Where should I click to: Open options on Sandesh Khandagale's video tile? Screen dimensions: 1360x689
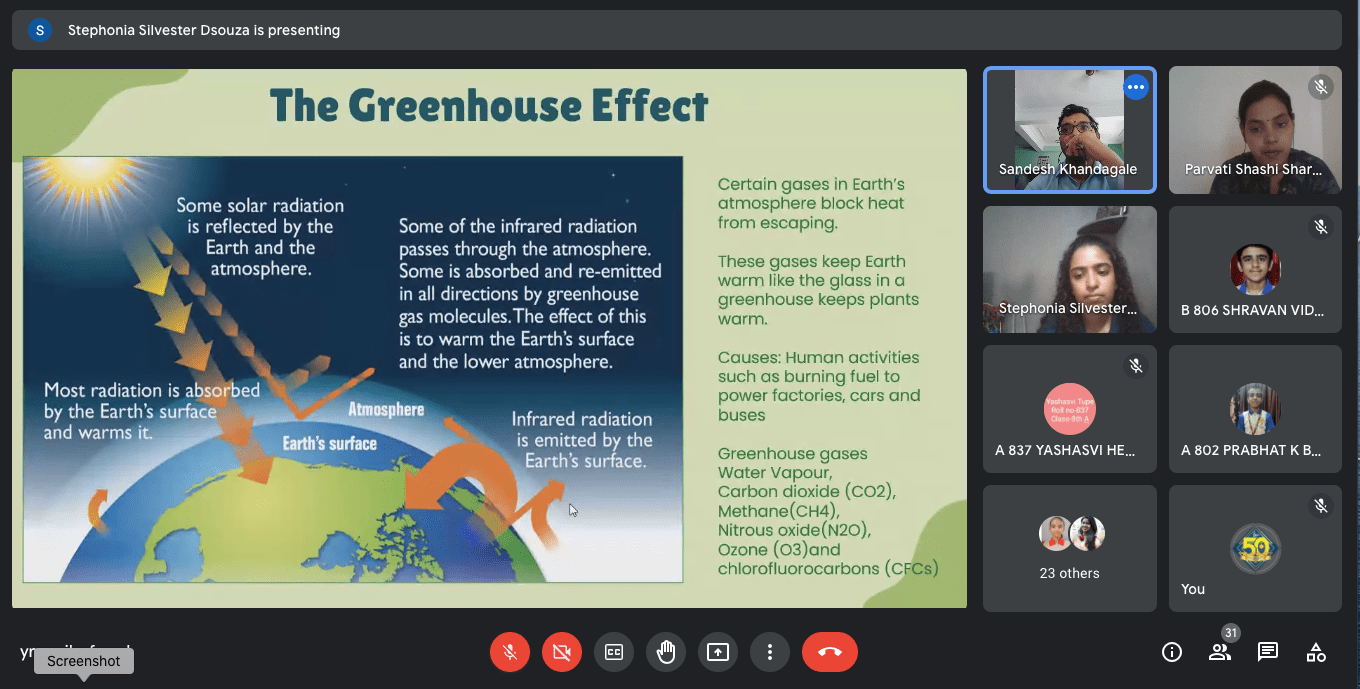pos(1136,87)
